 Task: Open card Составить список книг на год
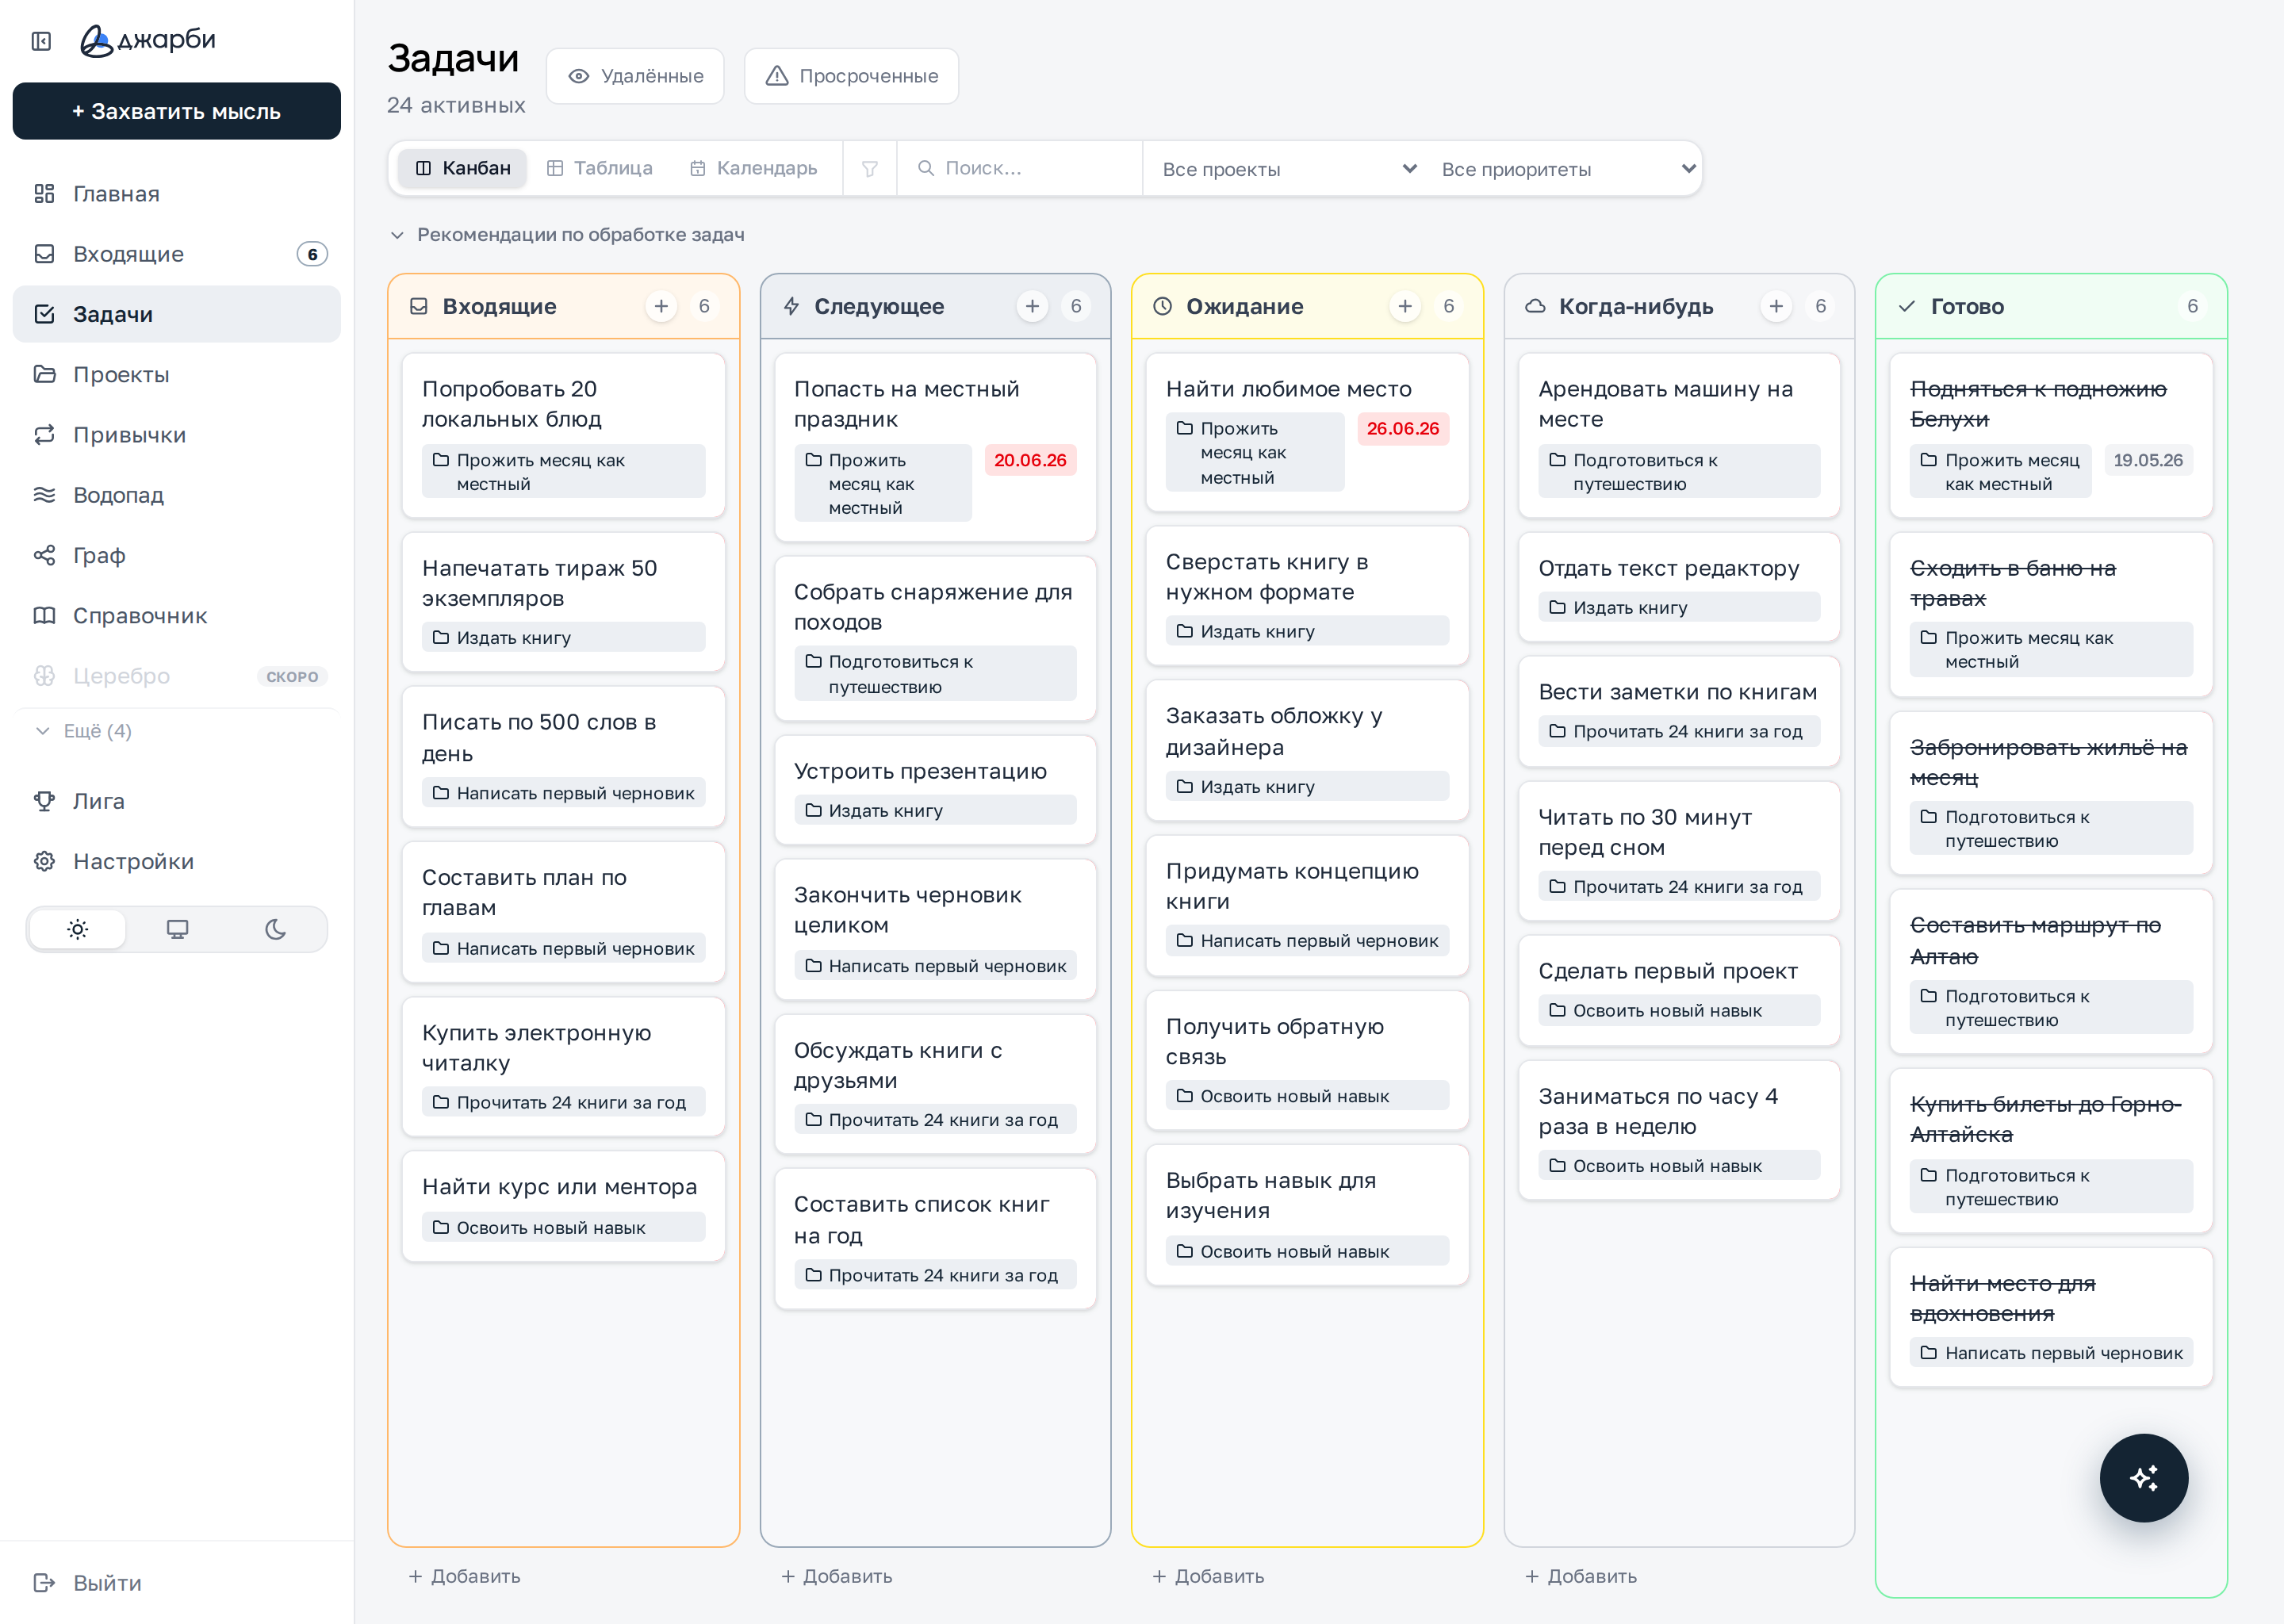935,1239
